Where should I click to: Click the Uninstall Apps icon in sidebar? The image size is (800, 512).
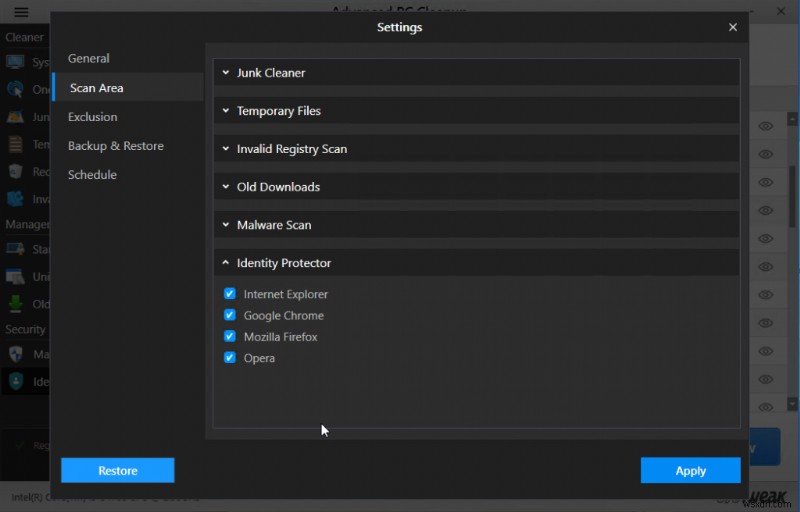pos(15,276)
